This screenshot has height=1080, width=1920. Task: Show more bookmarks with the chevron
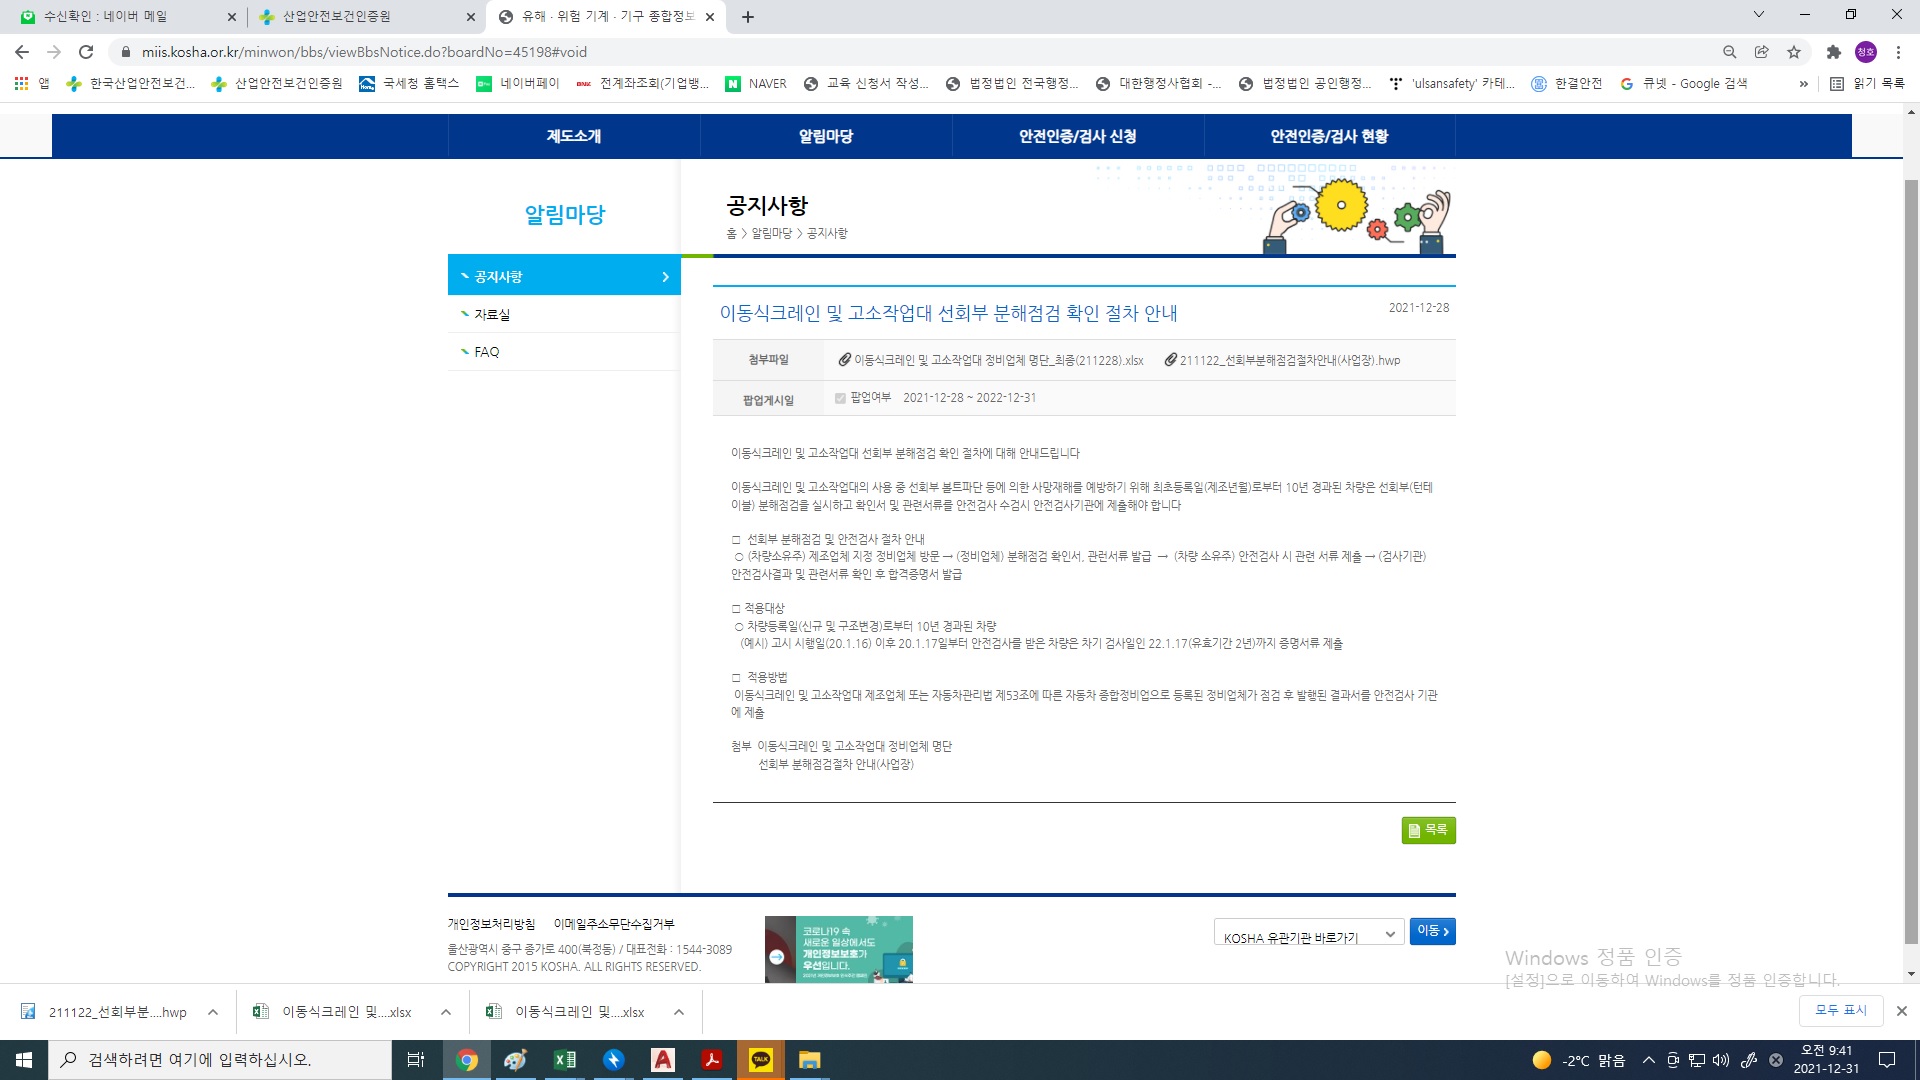[1803, 84]
